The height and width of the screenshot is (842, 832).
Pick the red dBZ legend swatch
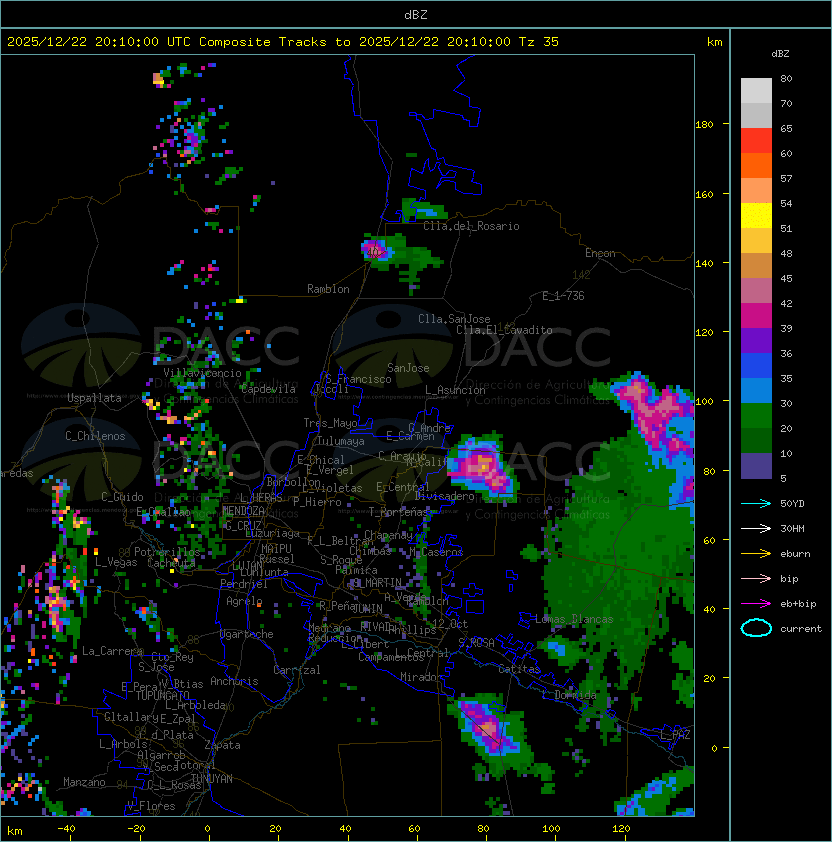pyautogui.click(x=756, y=140)
